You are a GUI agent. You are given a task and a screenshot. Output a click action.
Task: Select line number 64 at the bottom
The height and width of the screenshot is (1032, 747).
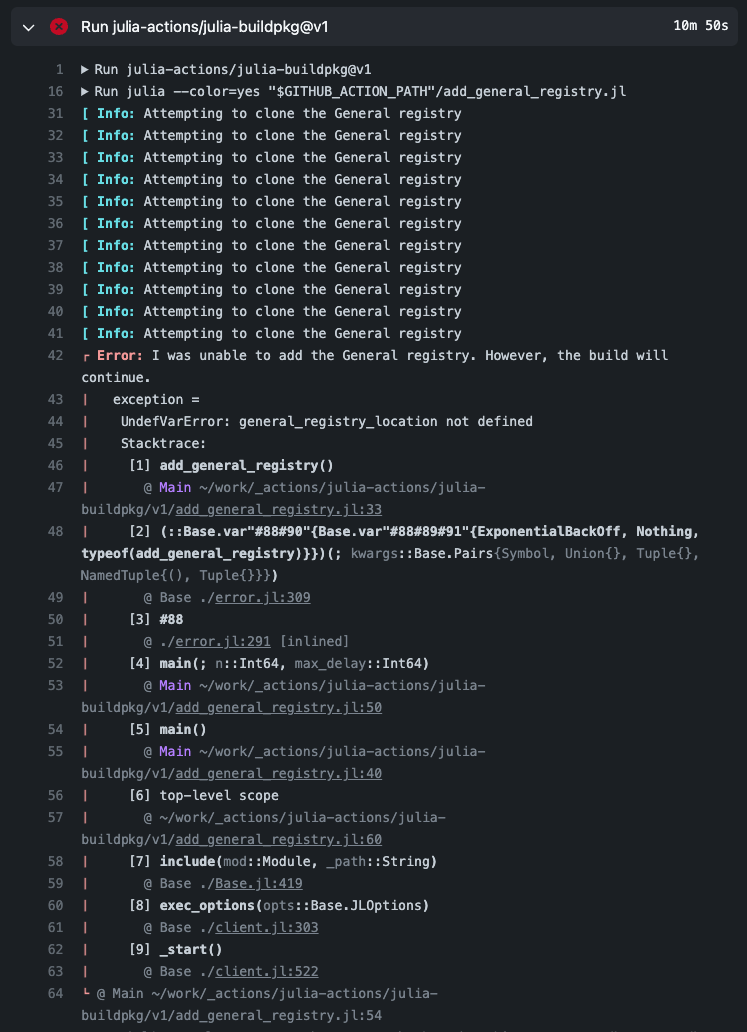point(55,993)
